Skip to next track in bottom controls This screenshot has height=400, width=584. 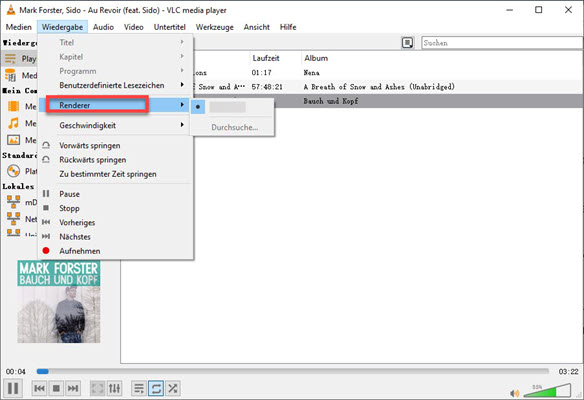tap(73, 388)
